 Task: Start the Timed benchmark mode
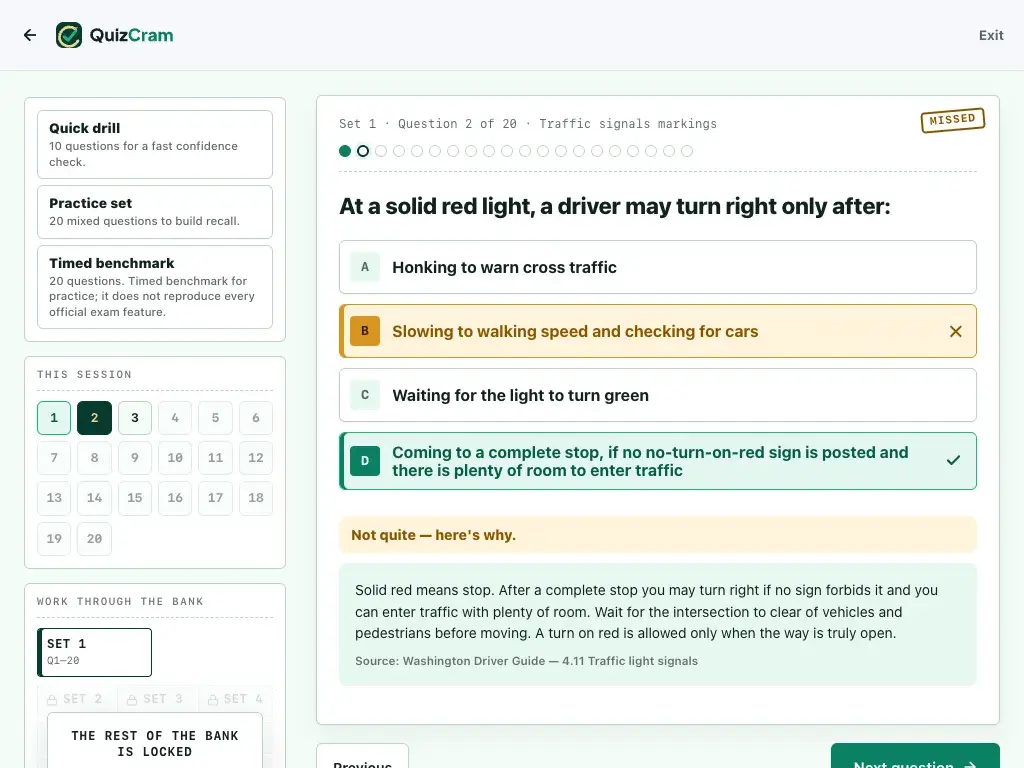(155, 287)
